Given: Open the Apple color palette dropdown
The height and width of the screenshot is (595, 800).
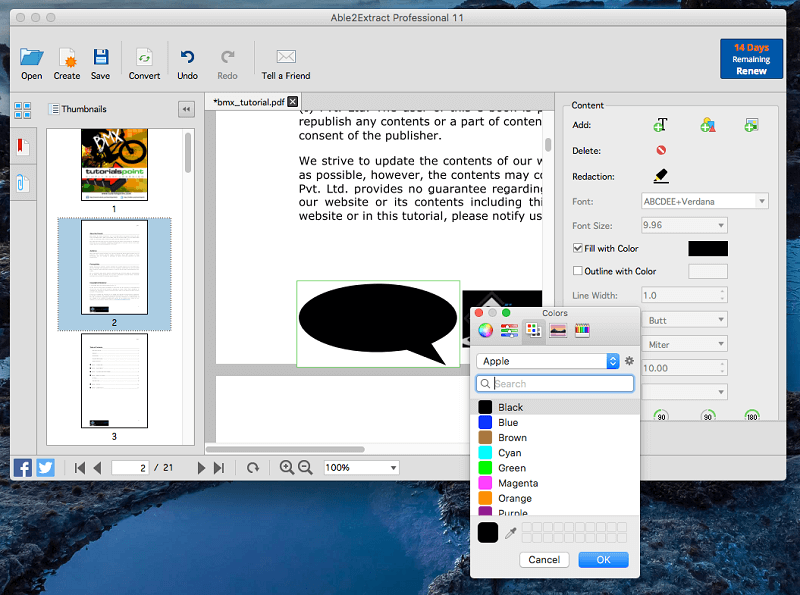Looking at the screenshot, I should point(547,361).
